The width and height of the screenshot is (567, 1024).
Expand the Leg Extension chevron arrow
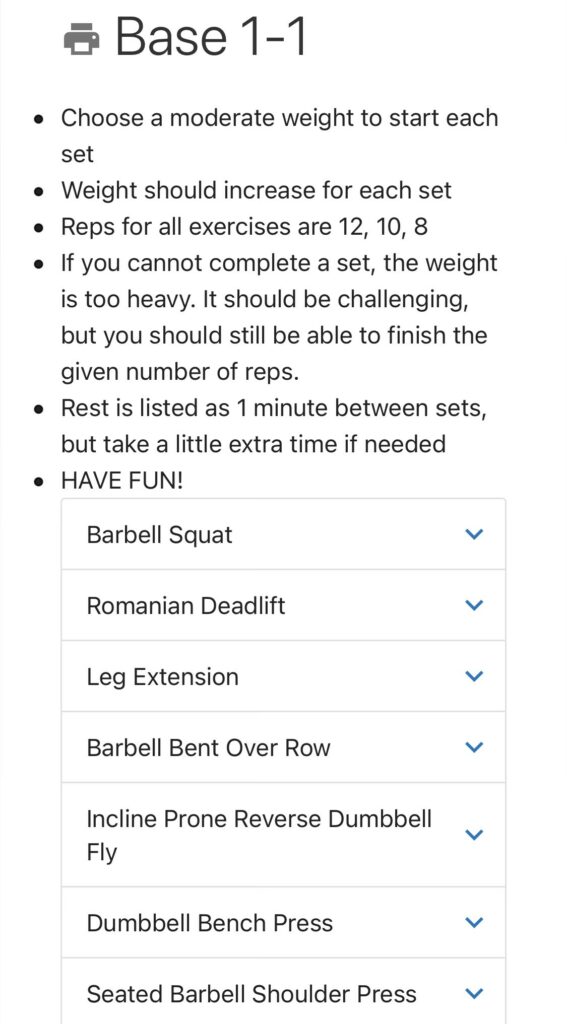click(x=474, y=676)
